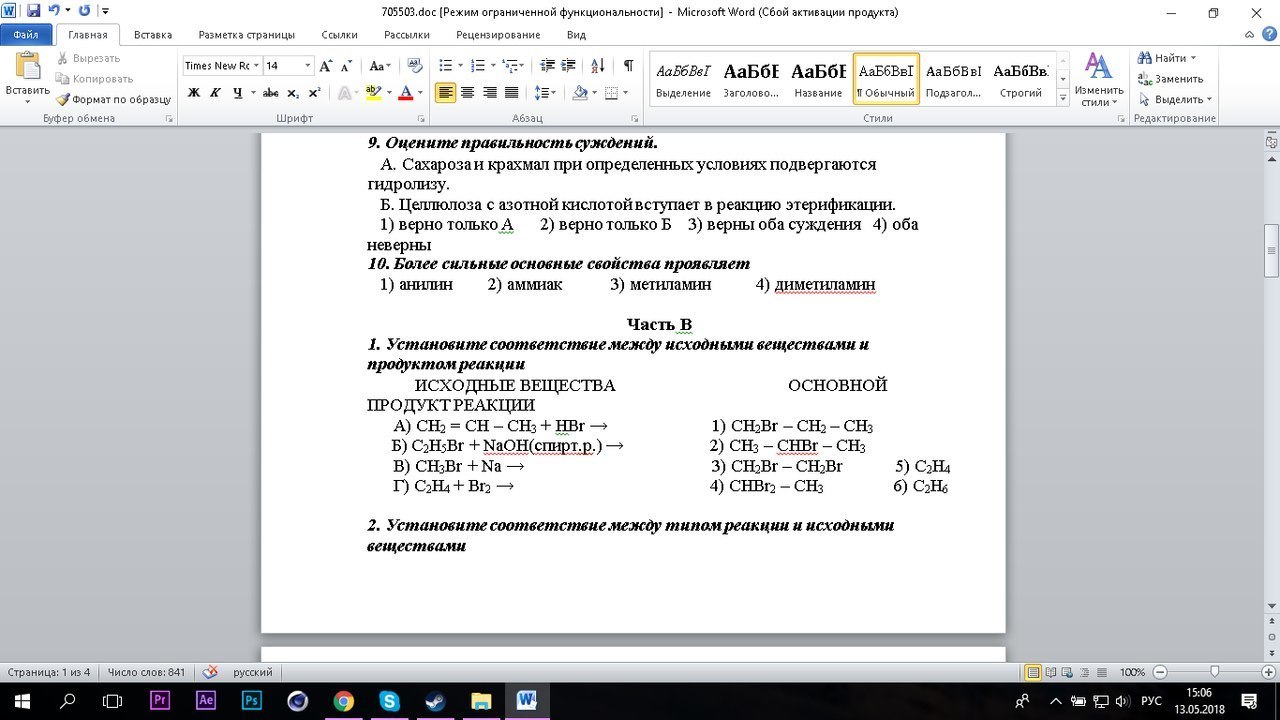1280x720 pixels.
Task: Justify the paragraph text
Action: [x=511, y=93]
